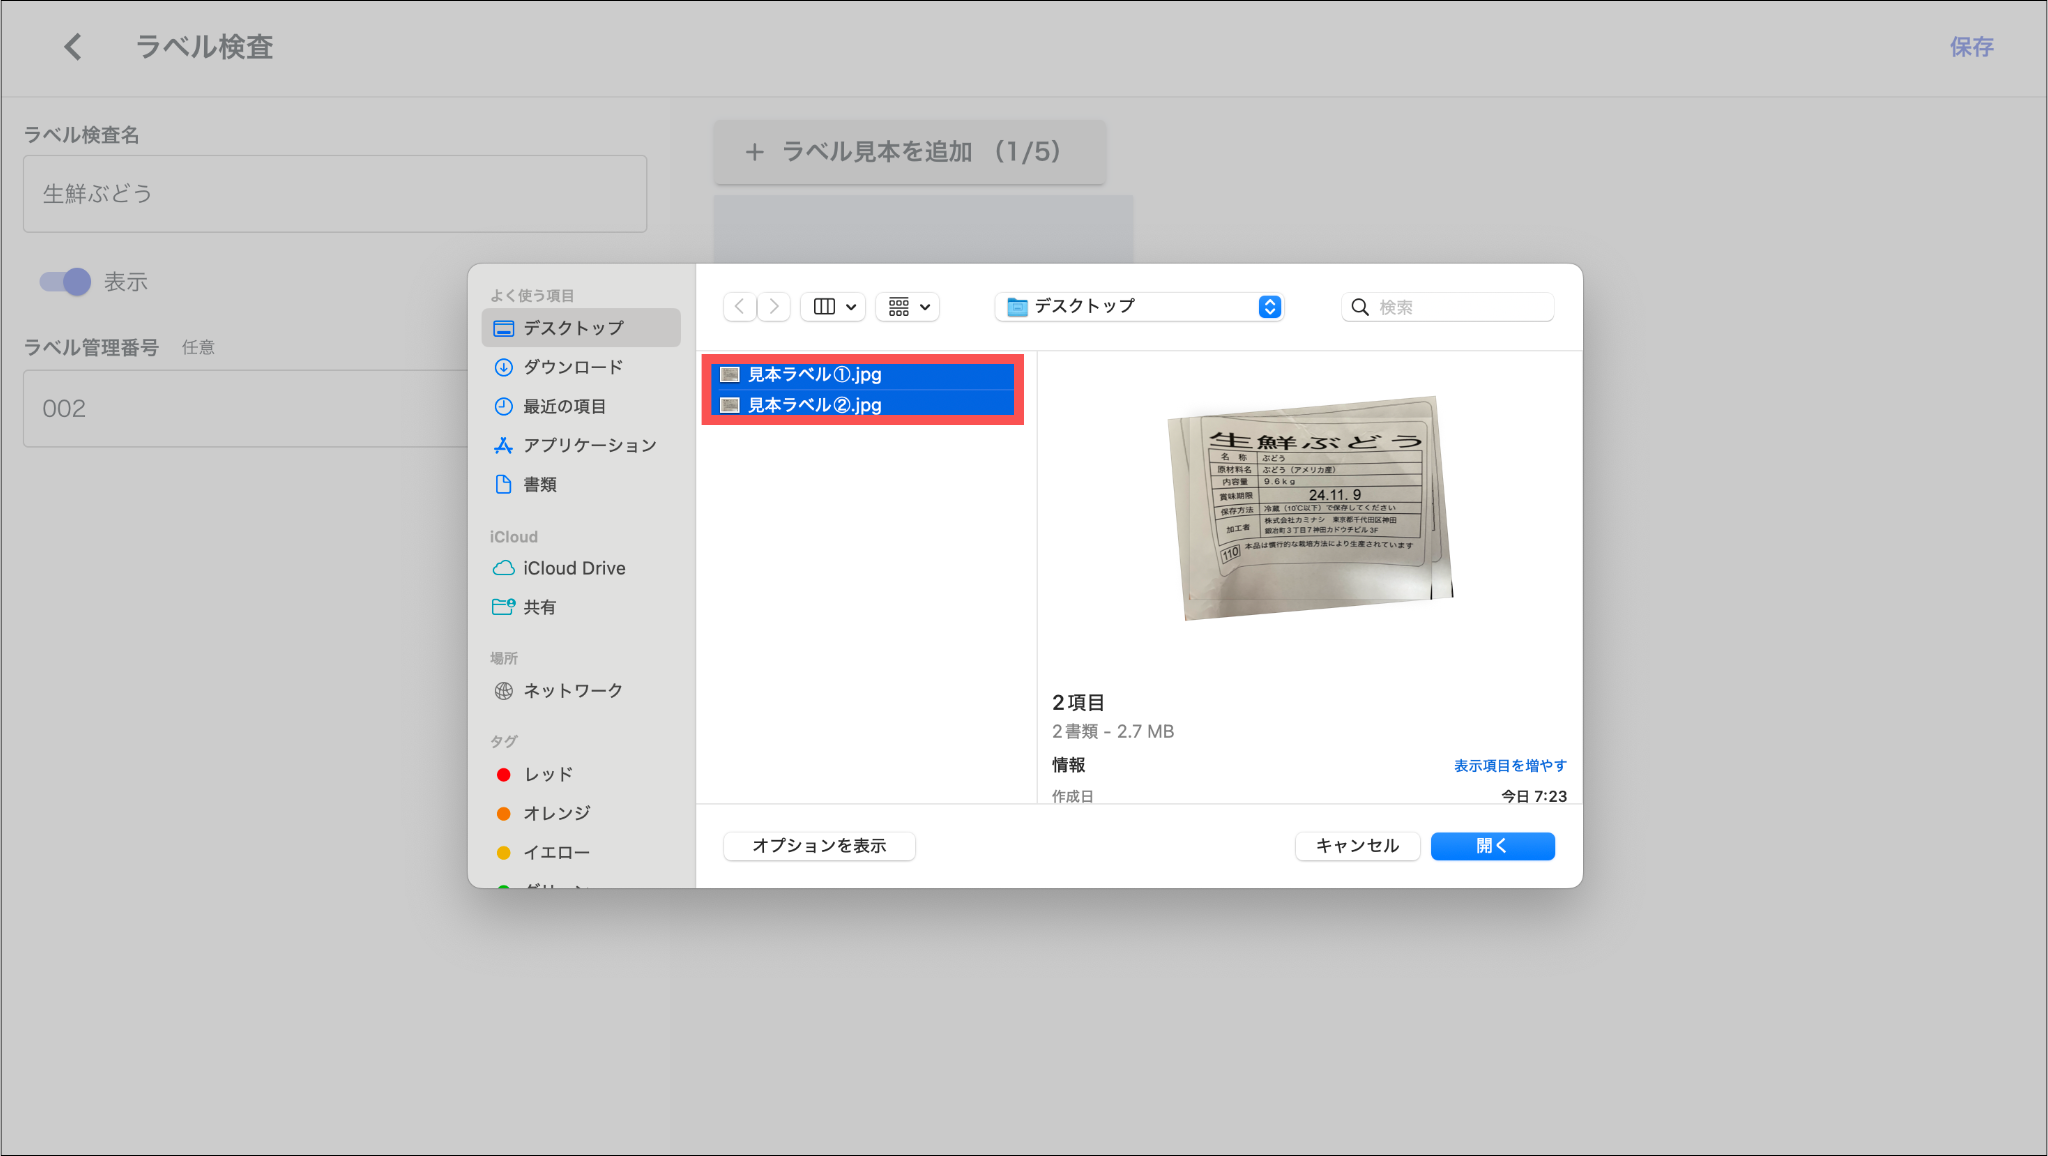
Task: Open the grouping options dropdown
Action: [x=908, y=307]
